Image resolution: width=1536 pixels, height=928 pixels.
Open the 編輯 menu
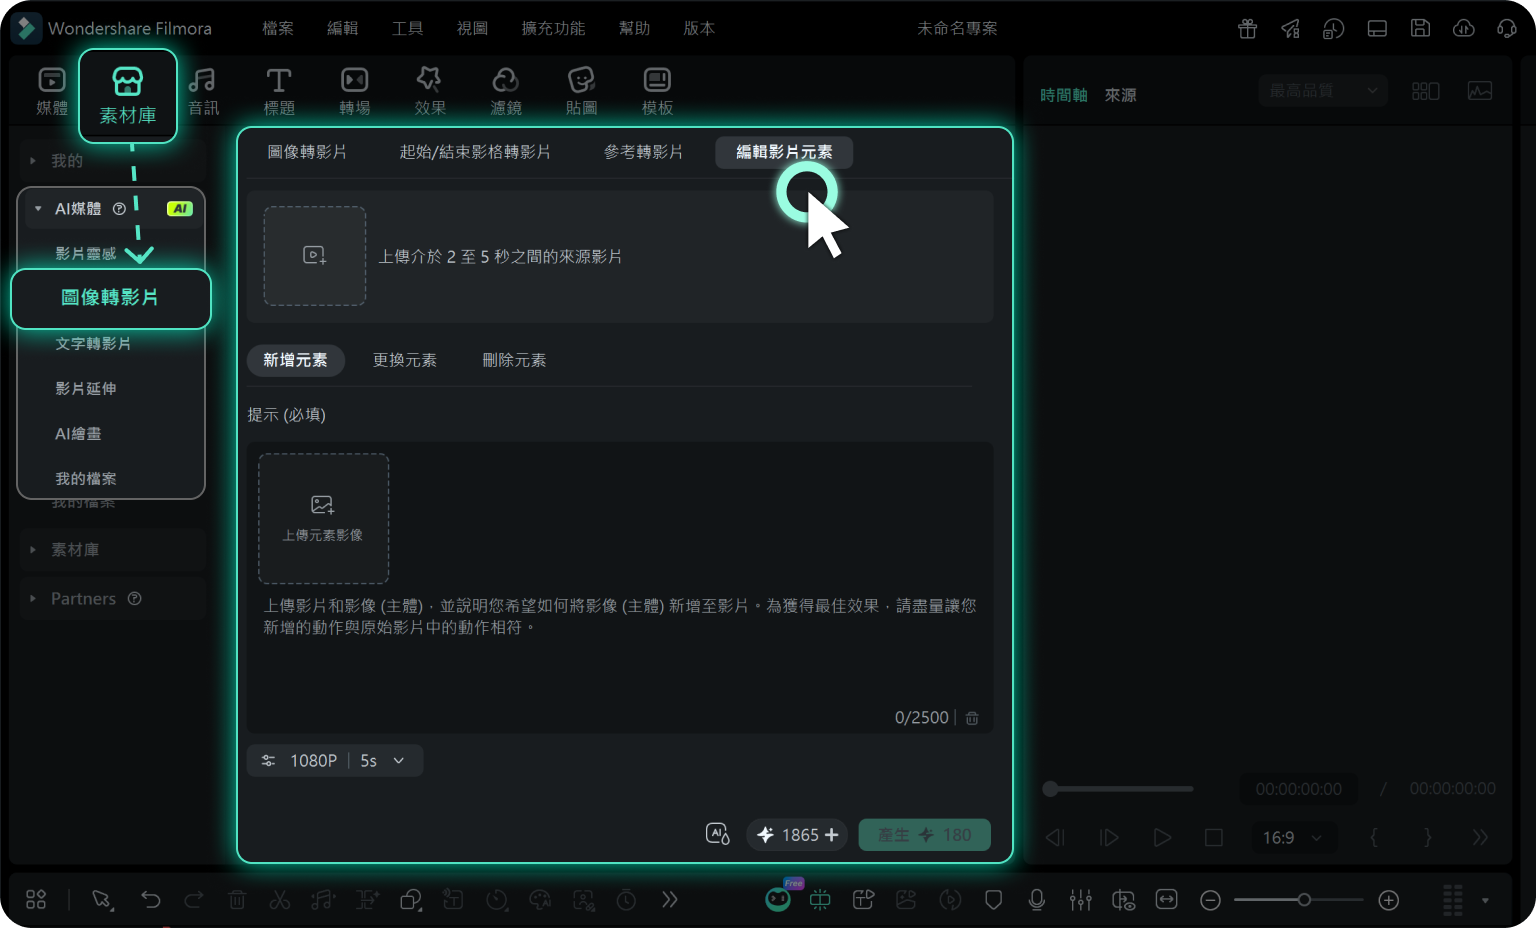click(x=343, y=28)
